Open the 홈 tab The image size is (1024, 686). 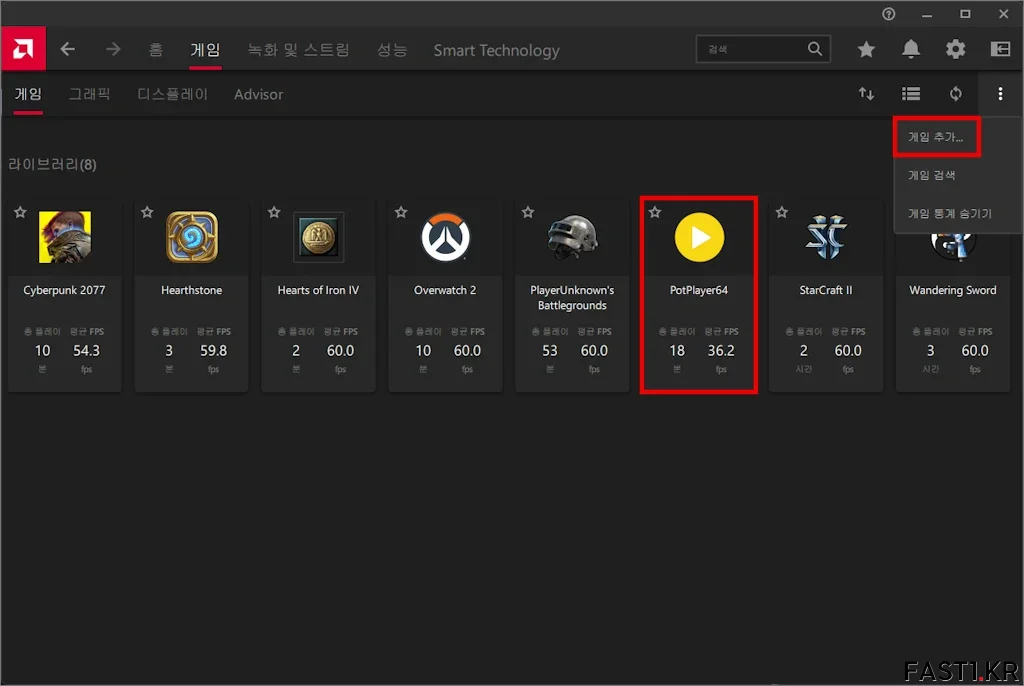[x=155, y=50]
